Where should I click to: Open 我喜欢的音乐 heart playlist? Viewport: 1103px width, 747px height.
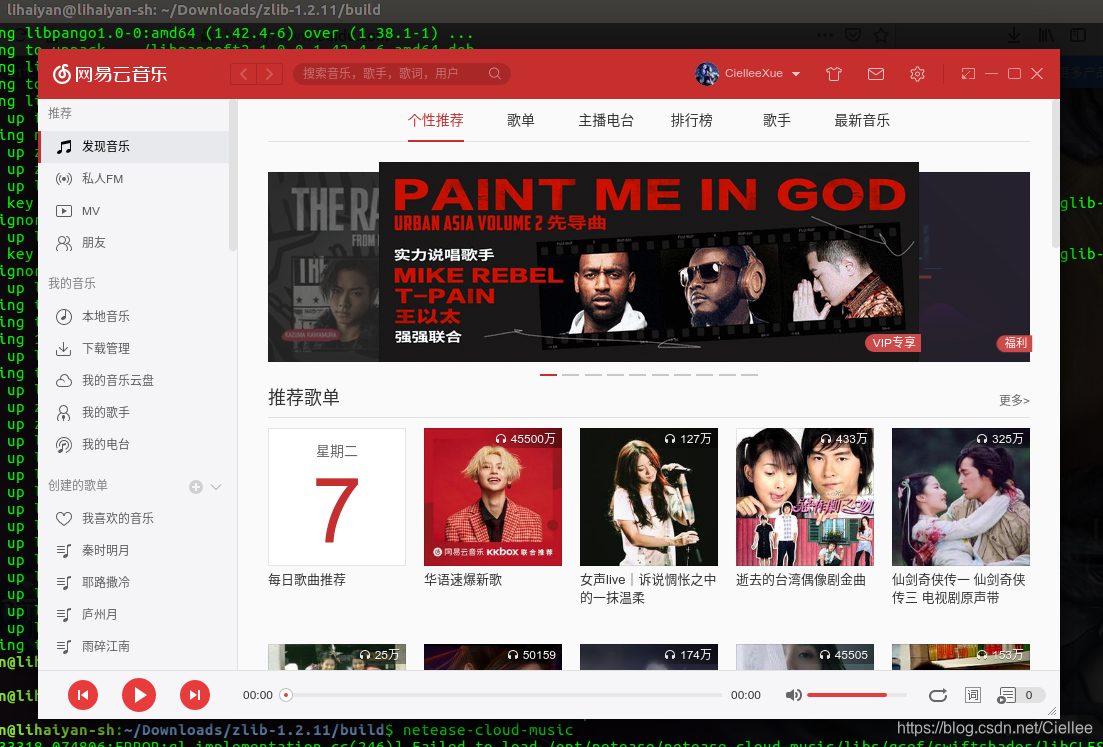coord(134,518)
